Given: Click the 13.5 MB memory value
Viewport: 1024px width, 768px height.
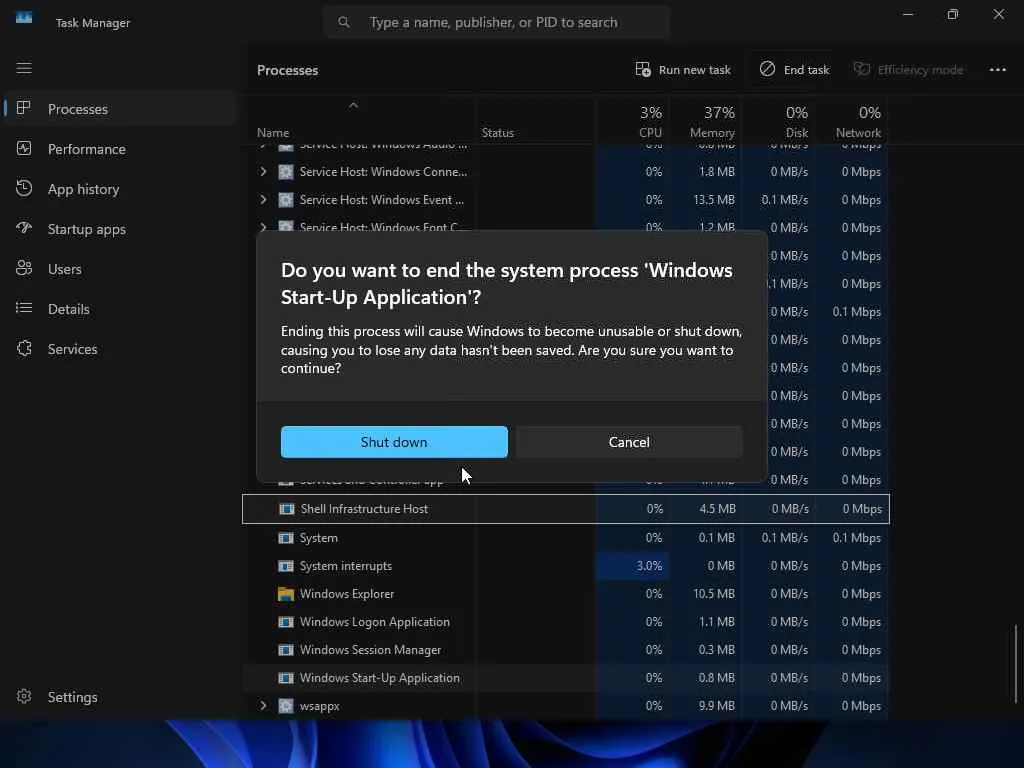Looking at the screenshot, I should click(x=714, y=200).
